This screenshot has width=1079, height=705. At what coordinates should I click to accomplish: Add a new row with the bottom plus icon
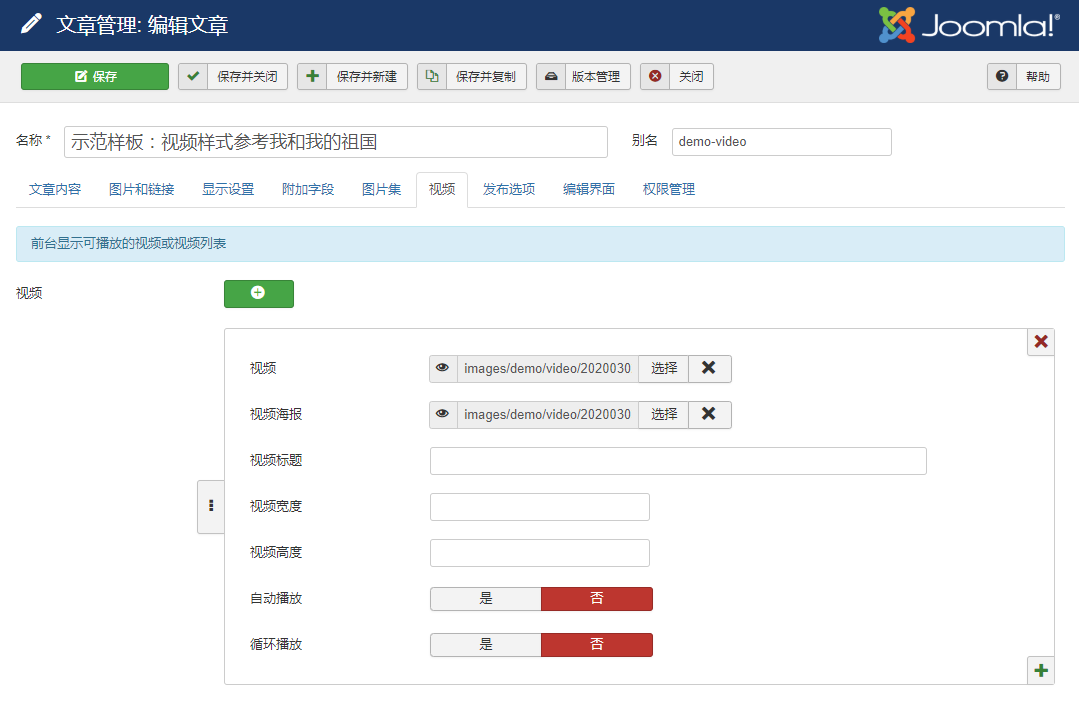[1041, 670]
